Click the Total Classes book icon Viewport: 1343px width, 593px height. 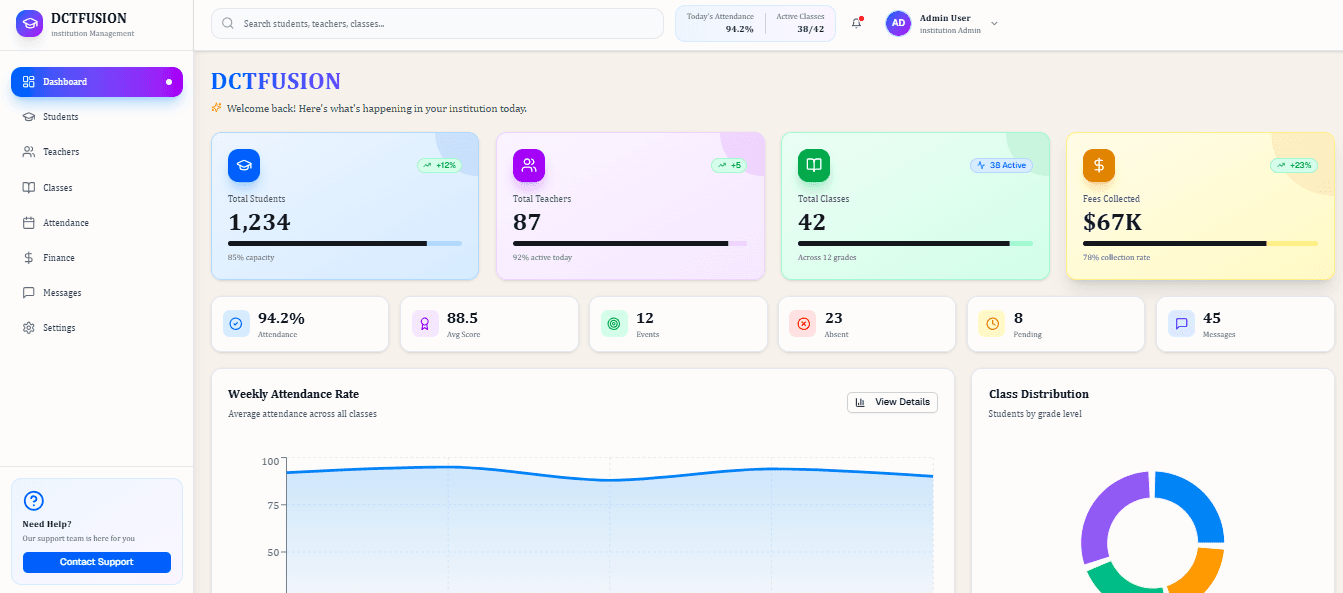coord(814,165)
